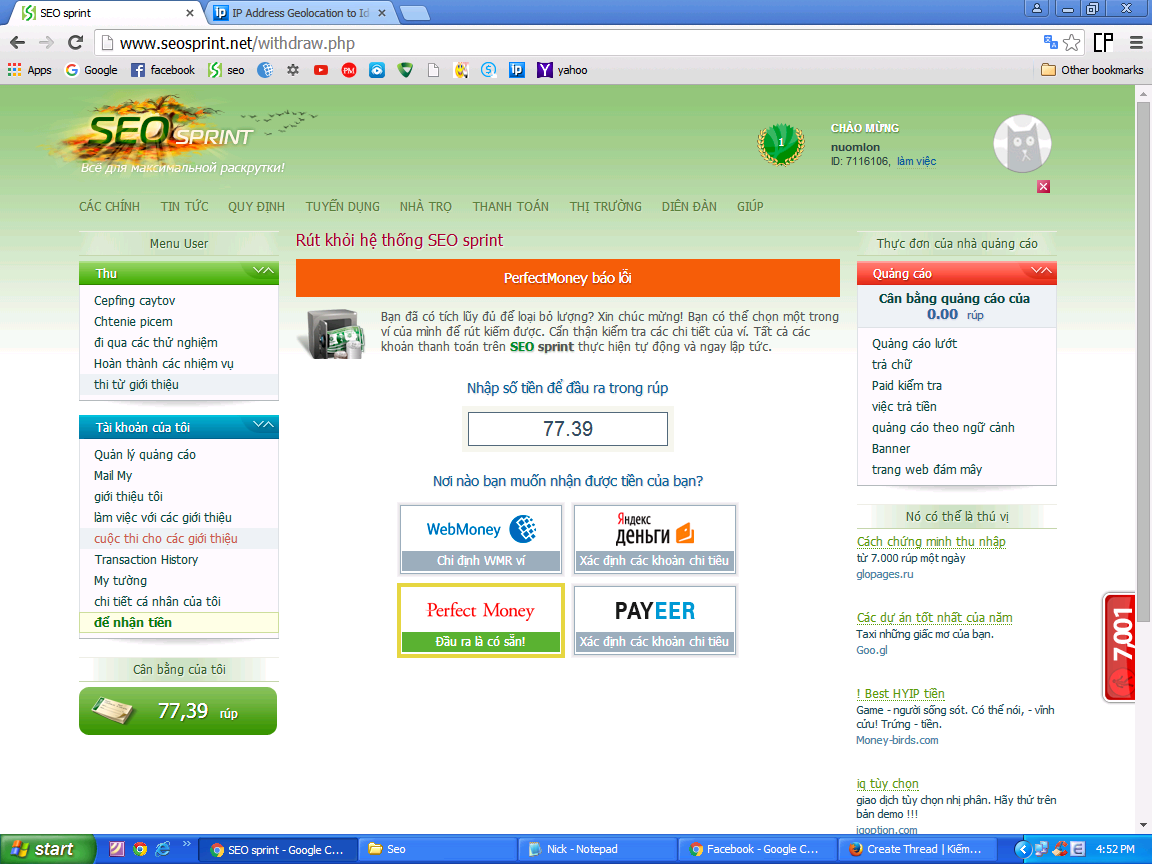Open the seo bookmark

[x=226, y=70]
